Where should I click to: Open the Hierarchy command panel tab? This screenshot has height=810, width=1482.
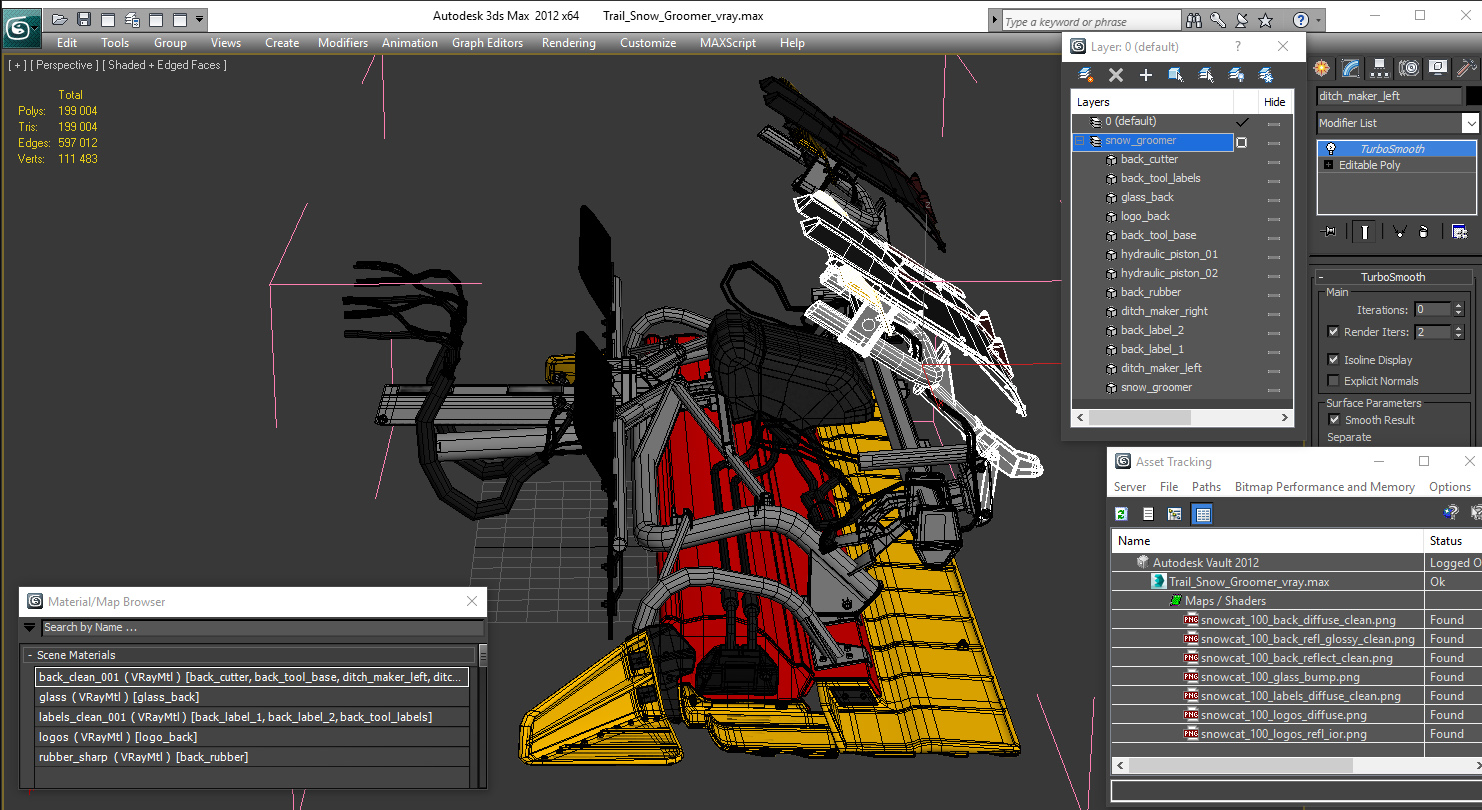tap(1380, 68)
